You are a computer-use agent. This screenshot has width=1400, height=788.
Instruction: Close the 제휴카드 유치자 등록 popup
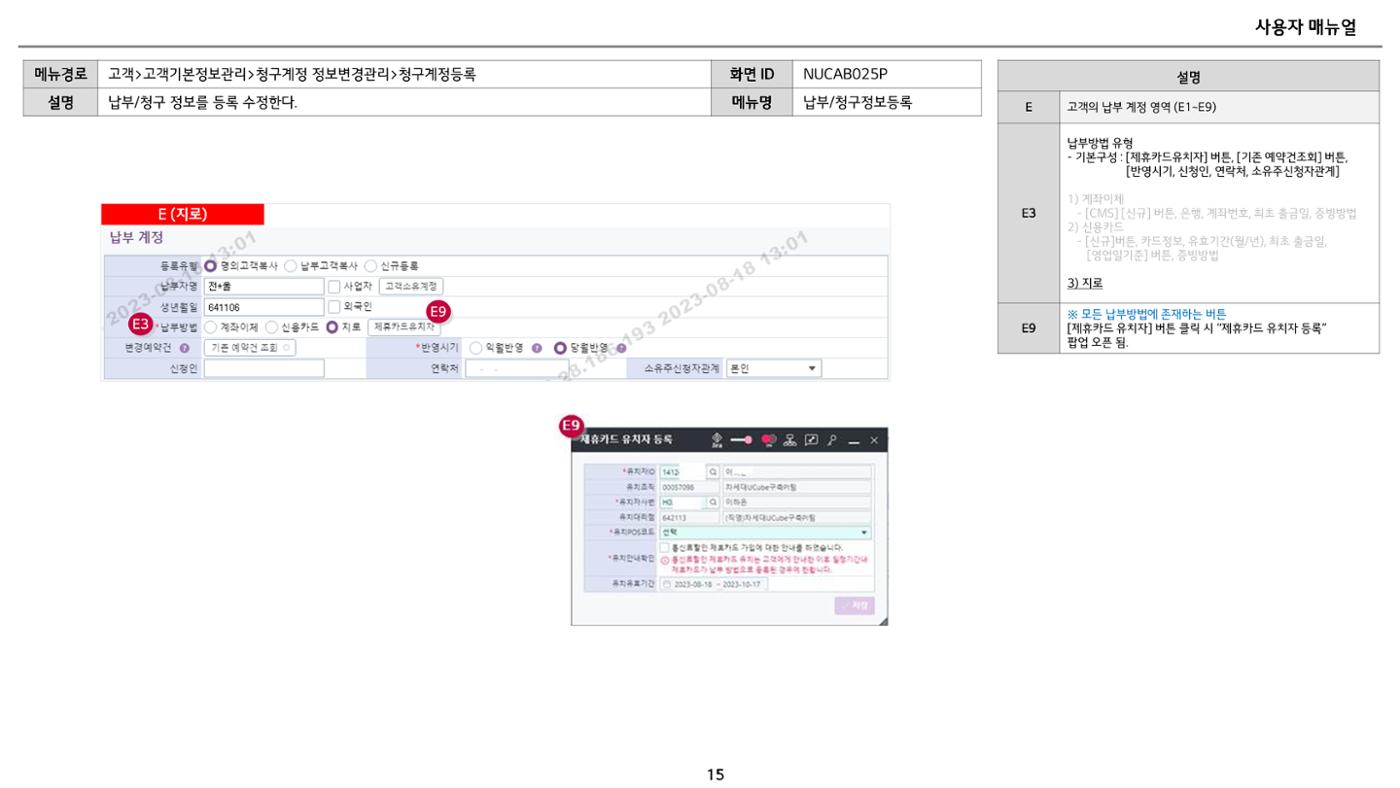(x=874, y=440)
